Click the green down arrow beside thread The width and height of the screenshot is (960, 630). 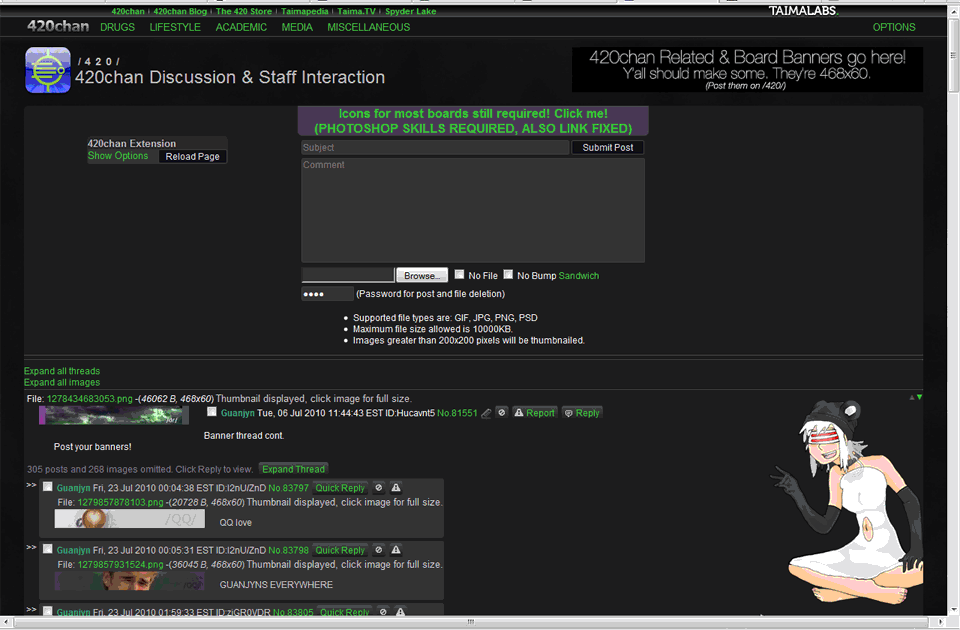(919, 397)
